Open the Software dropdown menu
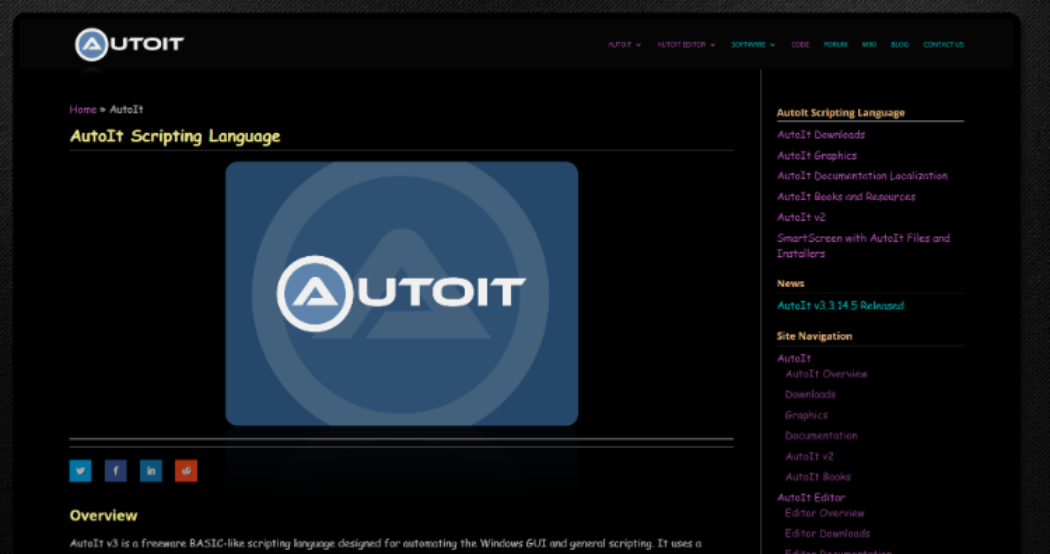The image size is (1050, 554). [753, 45]
